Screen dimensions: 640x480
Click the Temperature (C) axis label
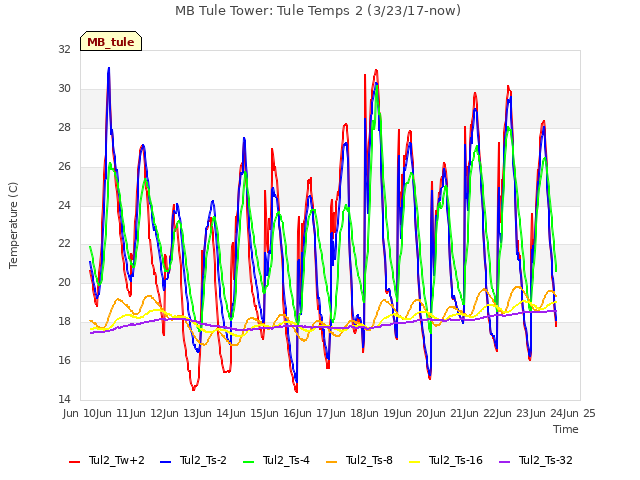point(13,225)
